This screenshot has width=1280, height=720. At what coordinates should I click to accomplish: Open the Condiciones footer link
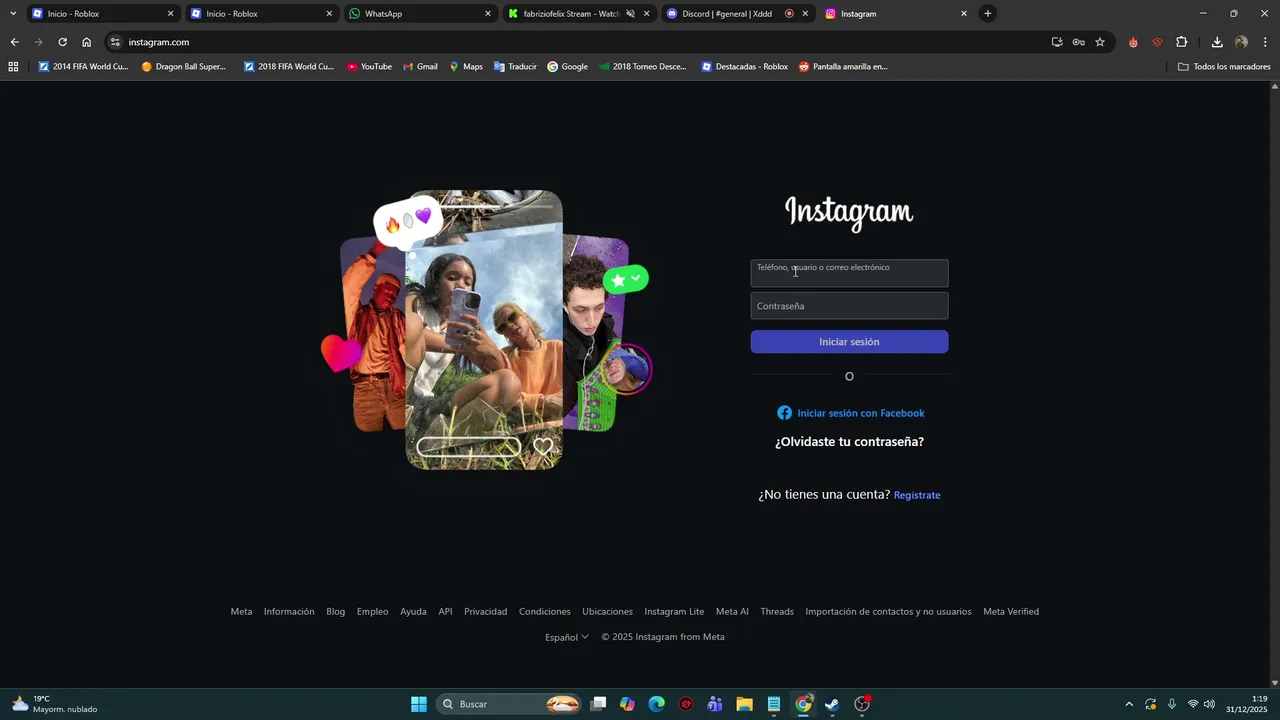click(545, 612)
